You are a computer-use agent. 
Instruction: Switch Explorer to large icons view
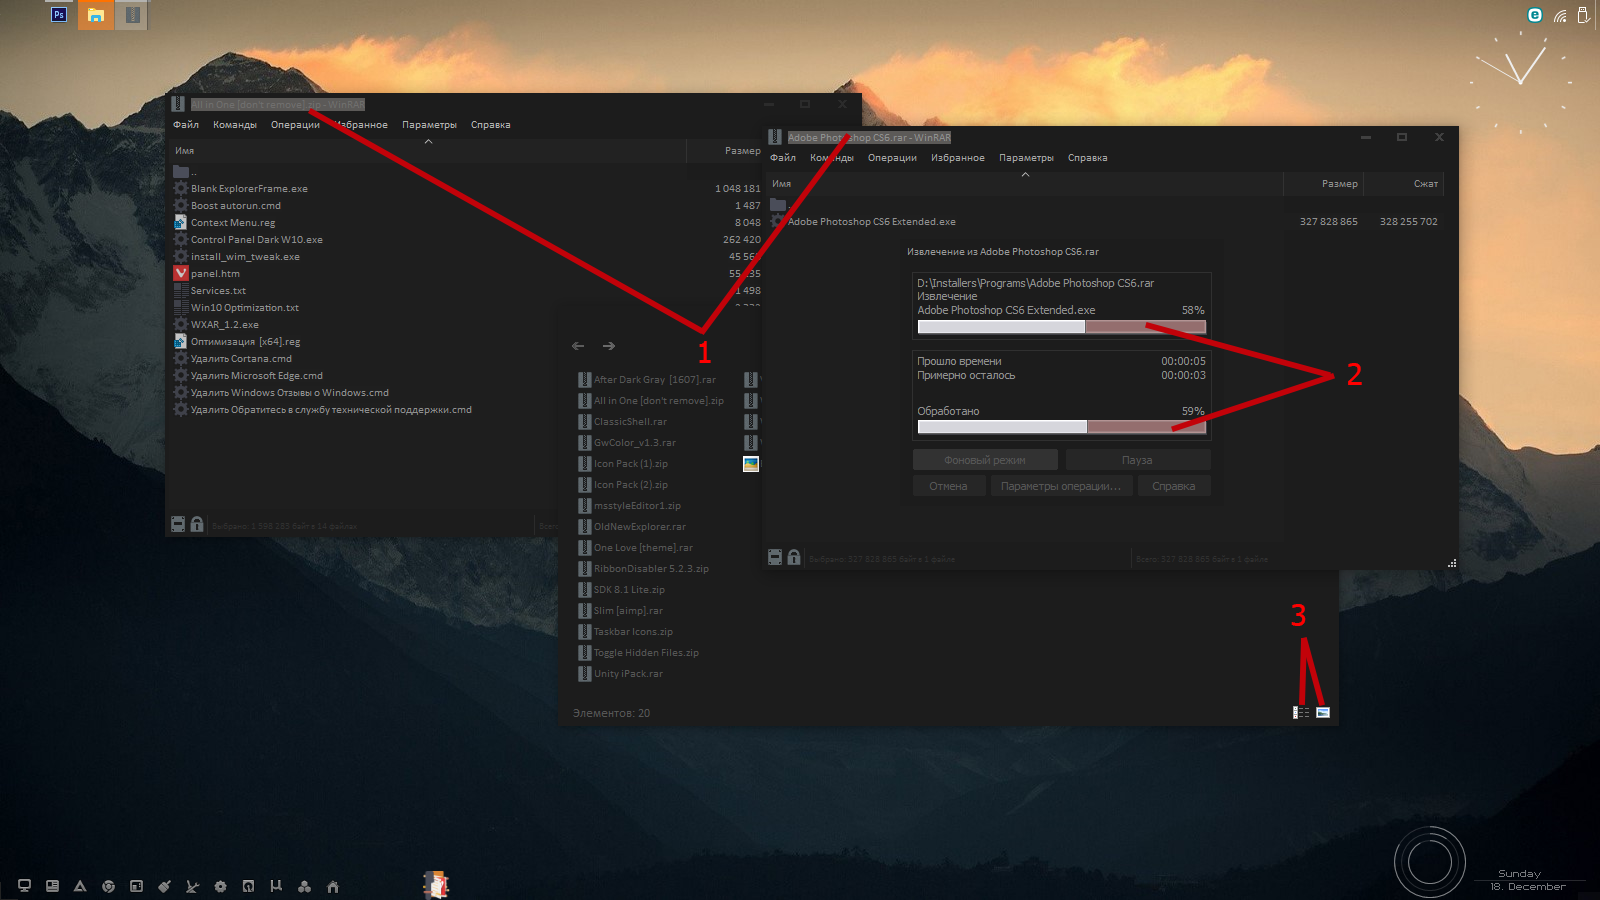click(1323, 712)
